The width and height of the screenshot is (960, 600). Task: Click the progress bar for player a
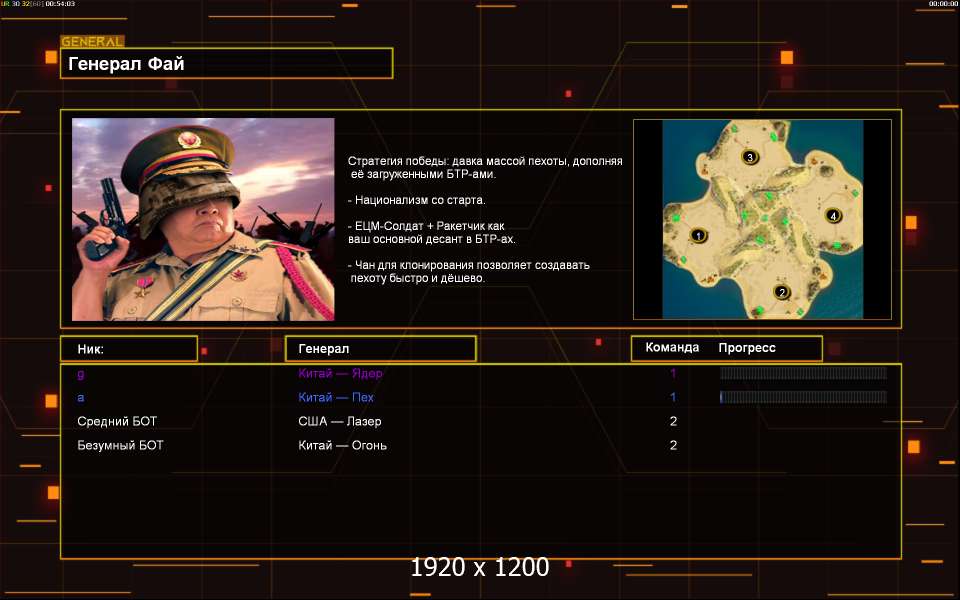click(x=803, y=397)
